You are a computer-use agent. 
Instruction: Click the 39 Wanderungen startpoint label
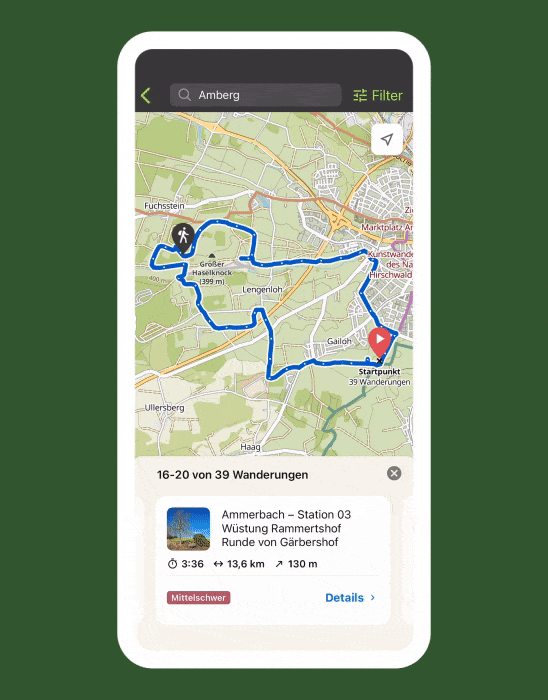pos(379,382)
